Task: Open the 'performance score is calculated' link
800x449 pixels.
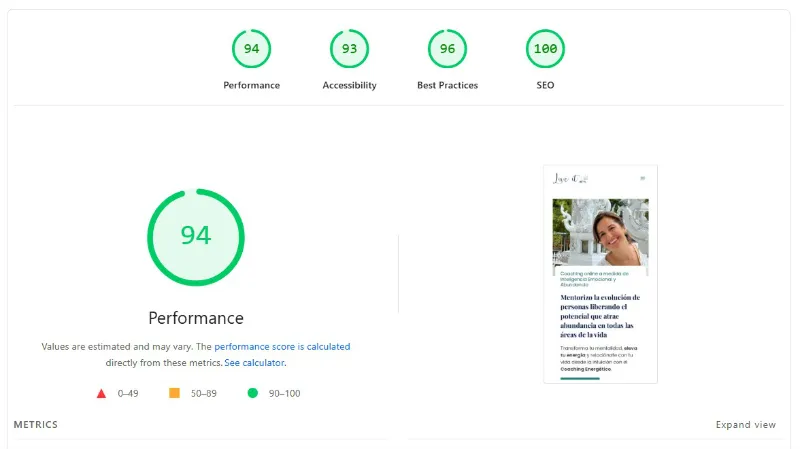Action: [282, 346]
